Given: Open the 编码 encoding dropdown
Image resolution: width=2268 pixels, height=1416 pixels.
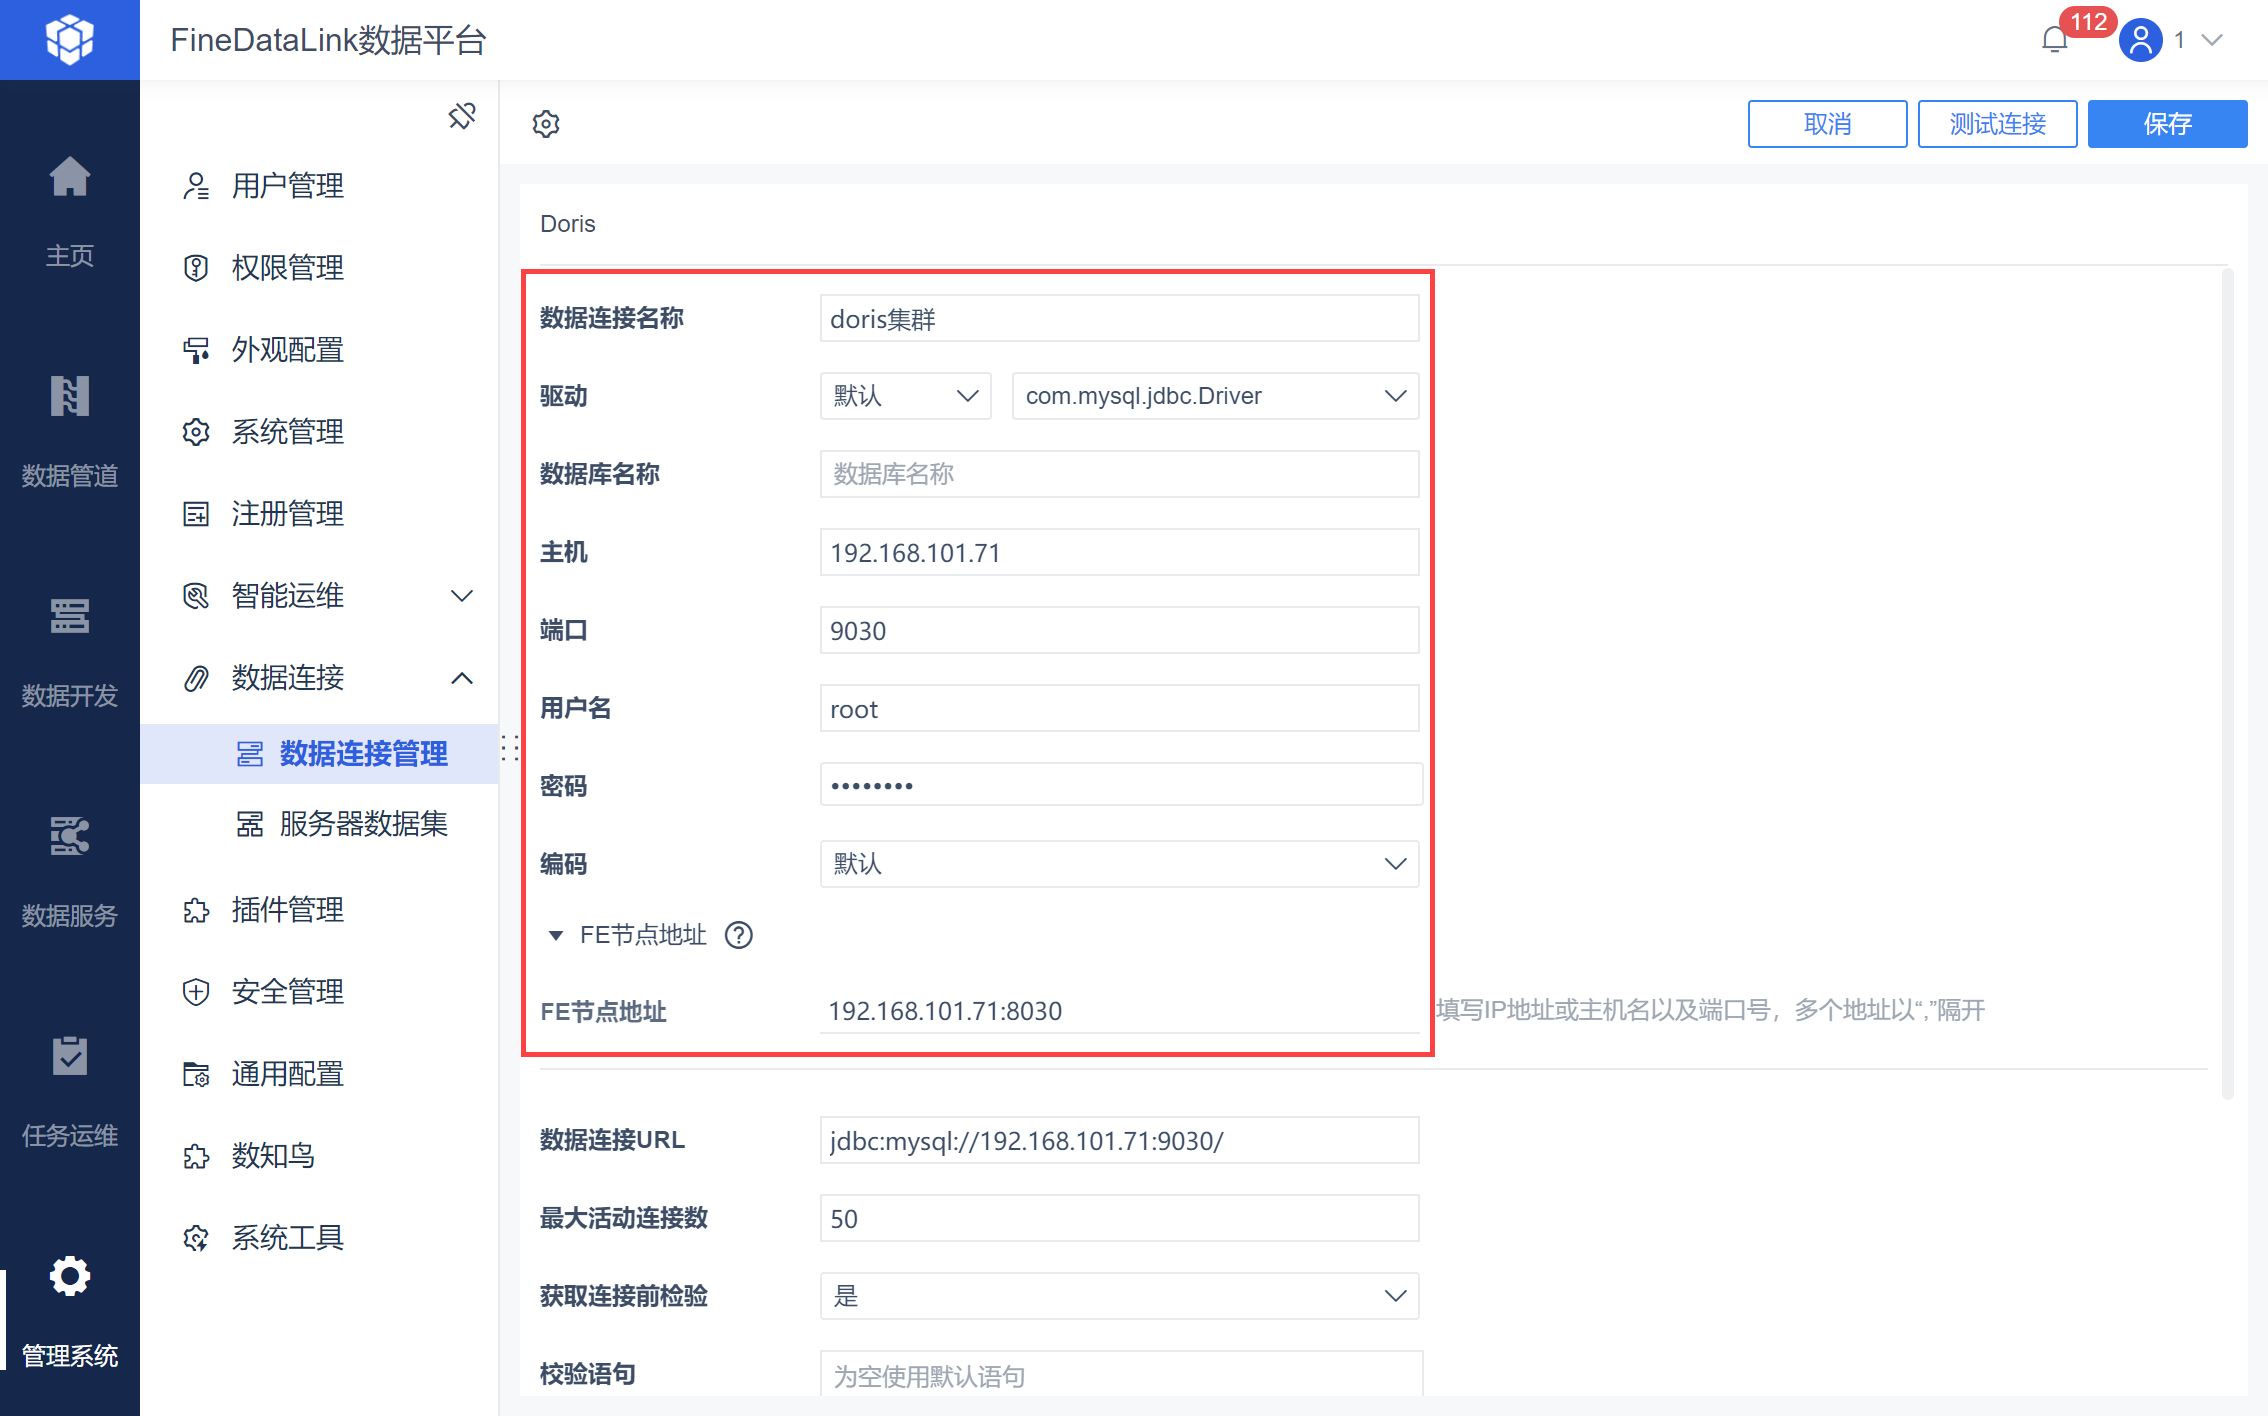Looking at the screenshot, I should [1119, 864].
